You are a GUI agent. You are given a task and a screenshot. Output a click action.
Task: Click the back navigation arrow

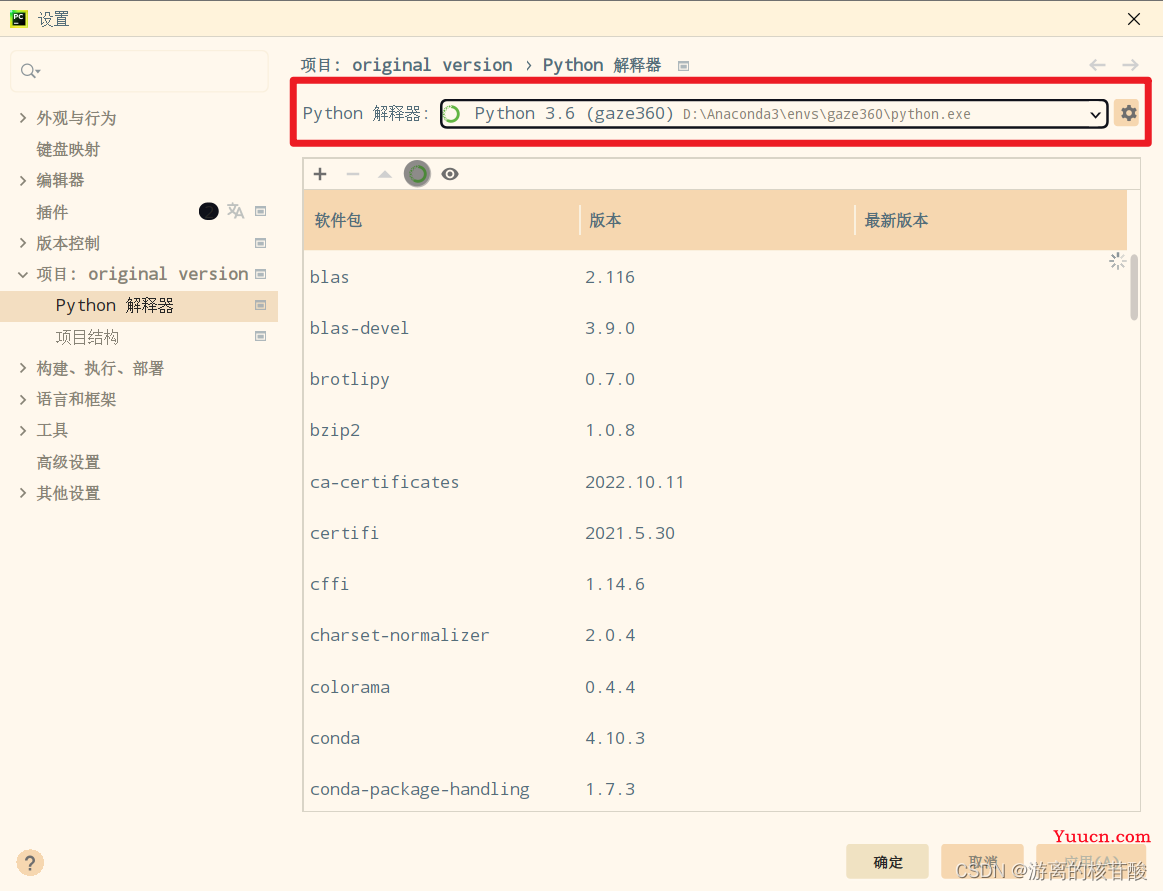point(1097,65)
